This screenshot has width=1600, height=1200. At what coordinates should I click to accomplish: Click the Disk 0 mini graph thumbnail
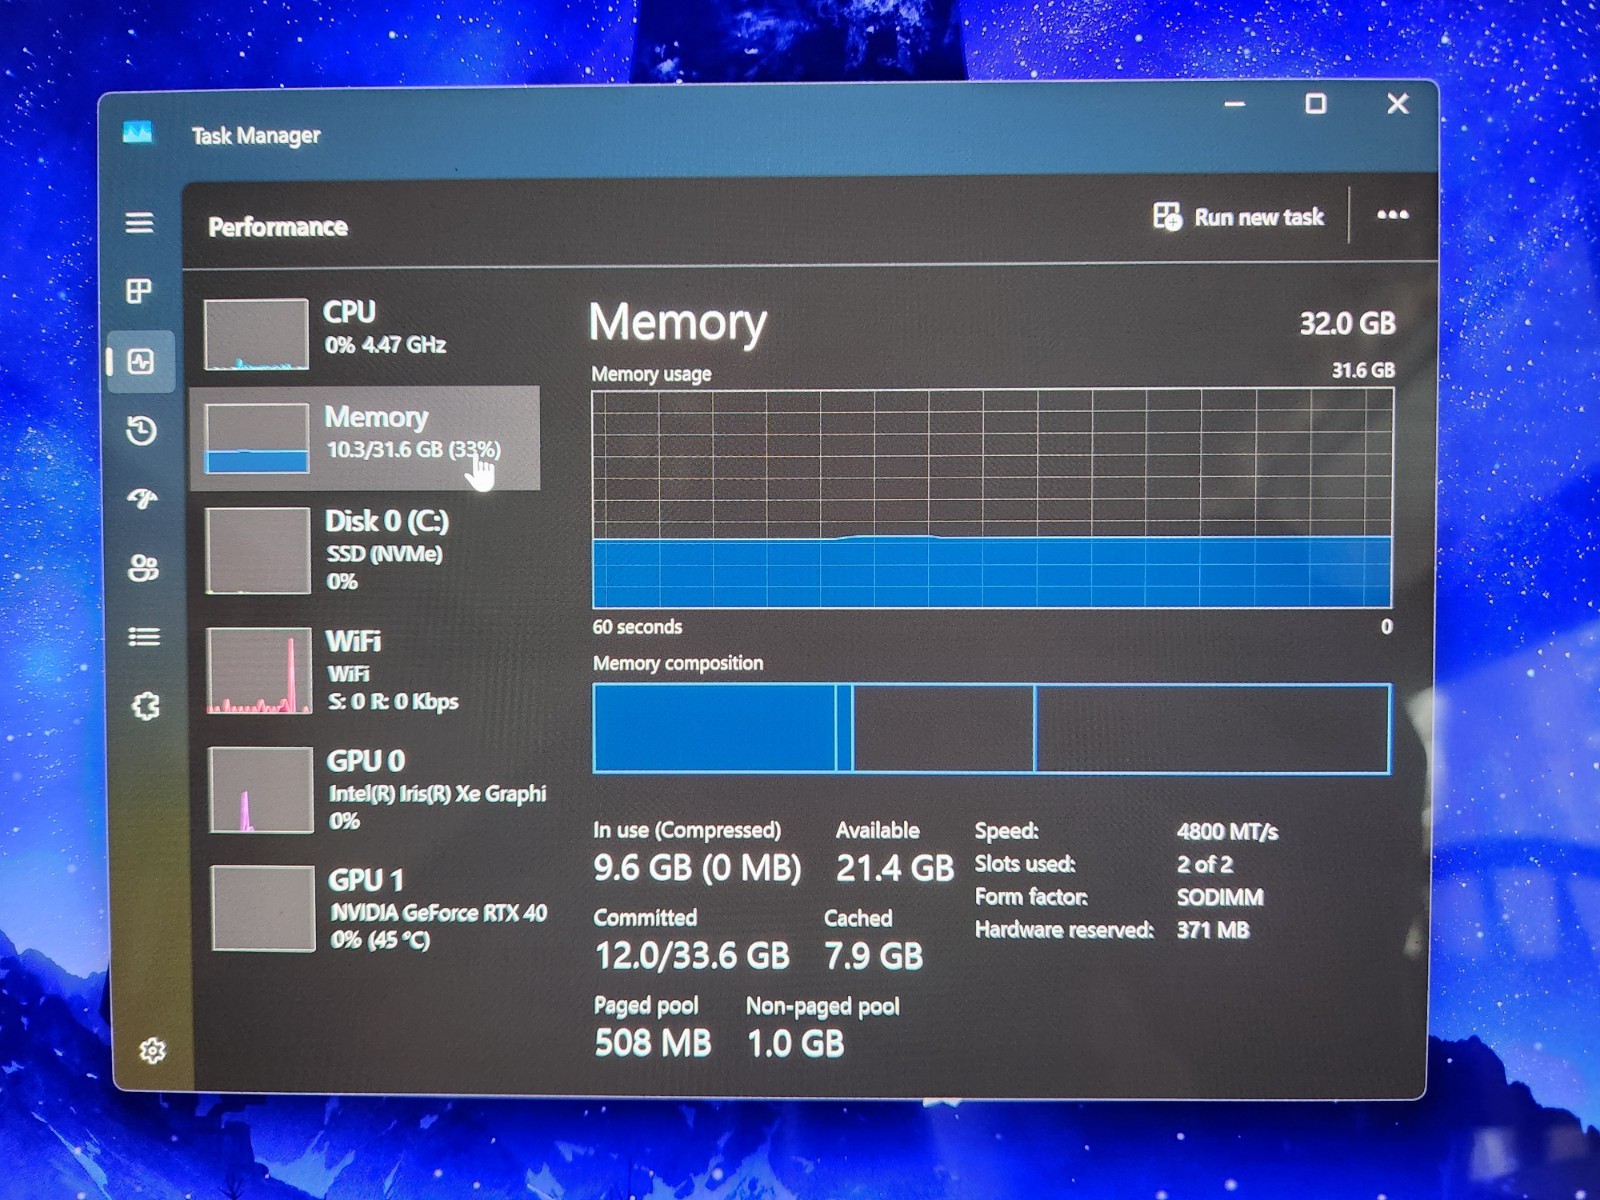coord(258,550)
